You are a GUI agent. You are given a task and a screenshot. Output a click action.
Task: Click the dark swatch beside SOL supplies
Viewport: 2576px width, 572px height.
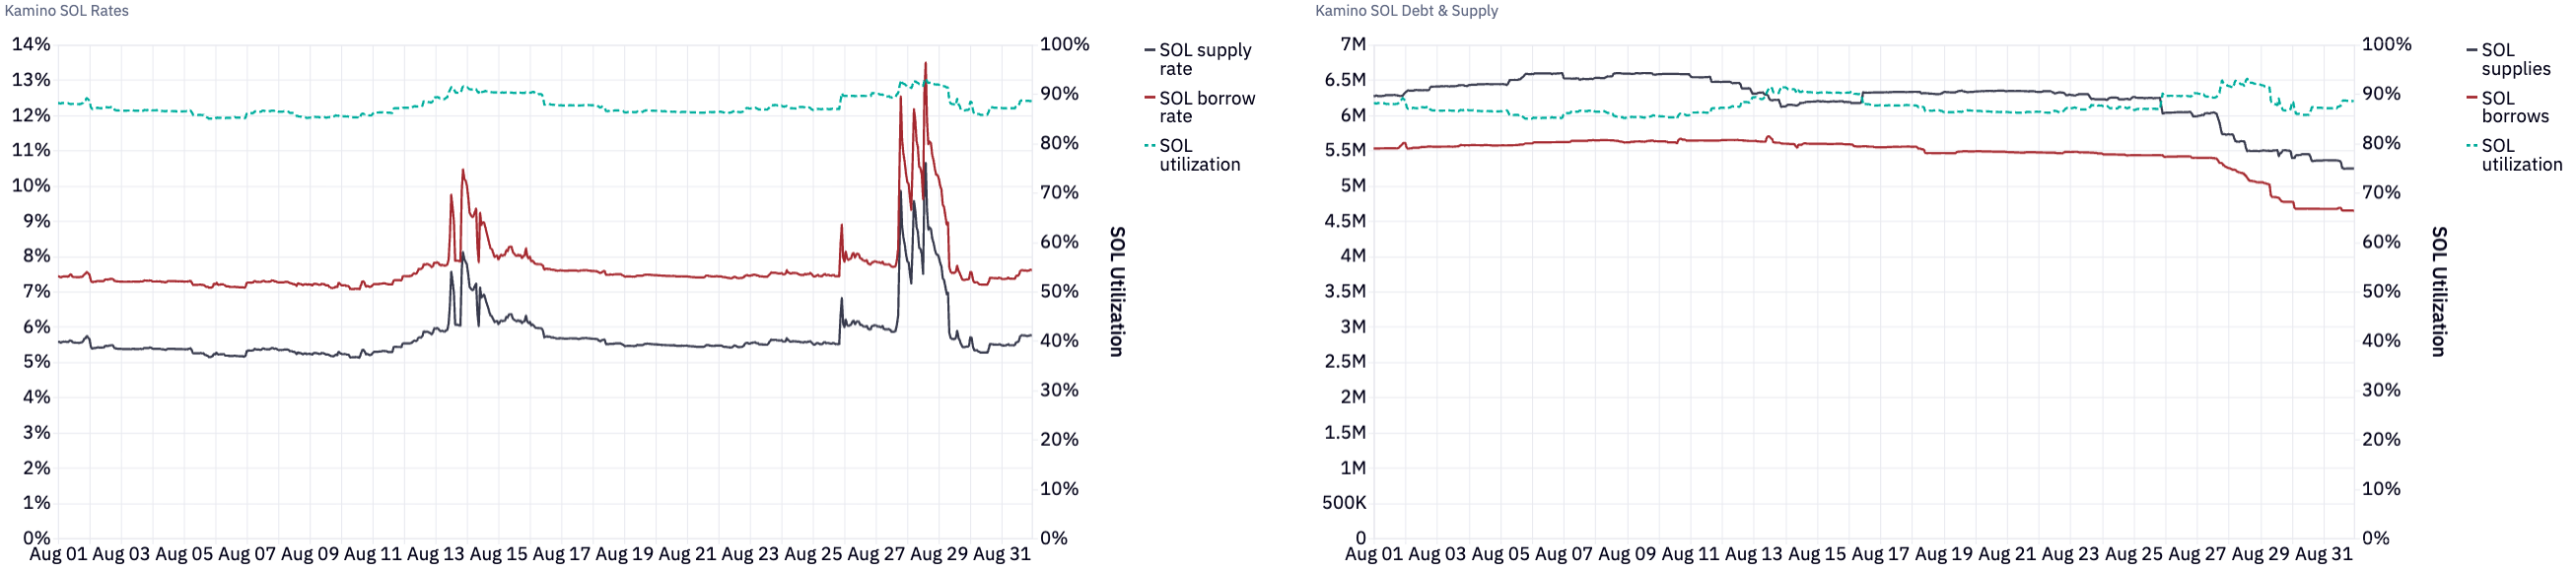(2472, 50)
